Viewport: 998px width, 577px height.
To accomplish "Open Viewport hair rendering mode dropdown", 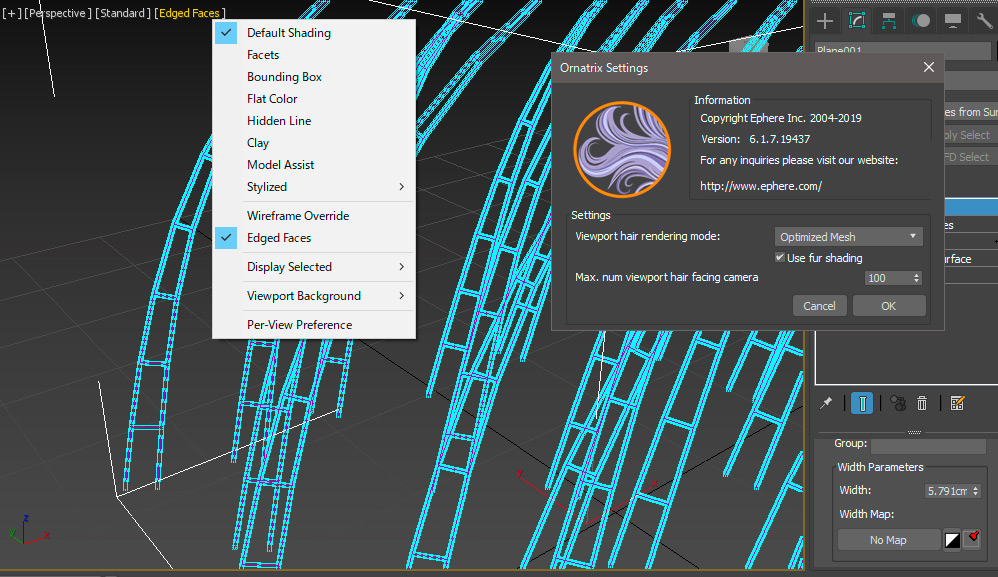I will [x=848, y=237].
